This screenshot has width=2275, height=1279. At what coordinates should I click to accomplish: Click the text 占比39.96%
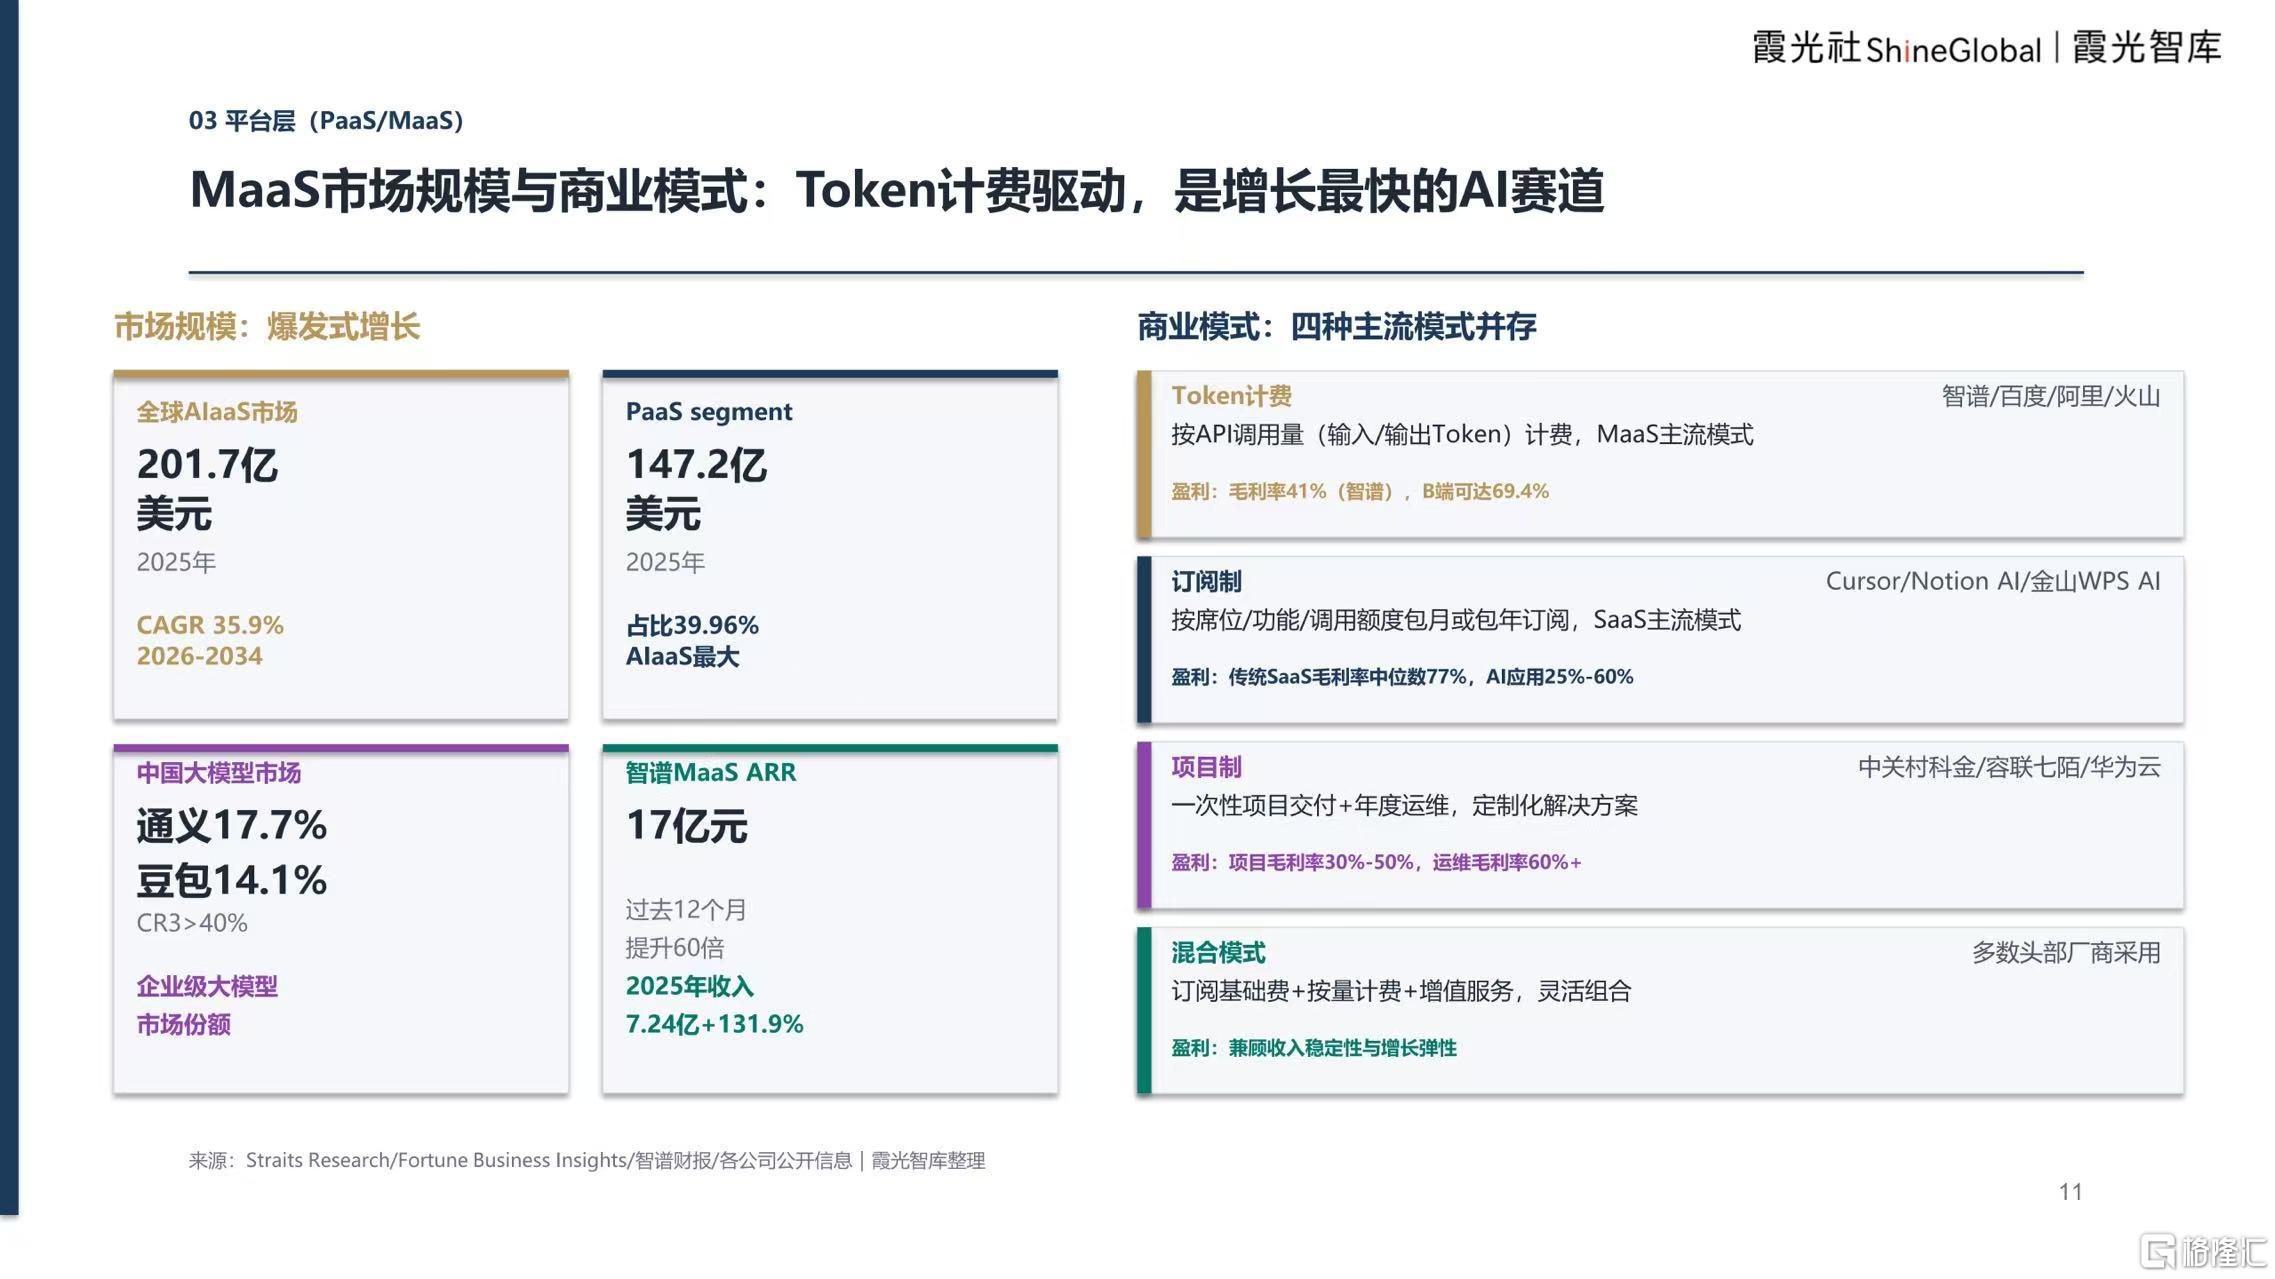click(x=692, y=626)
